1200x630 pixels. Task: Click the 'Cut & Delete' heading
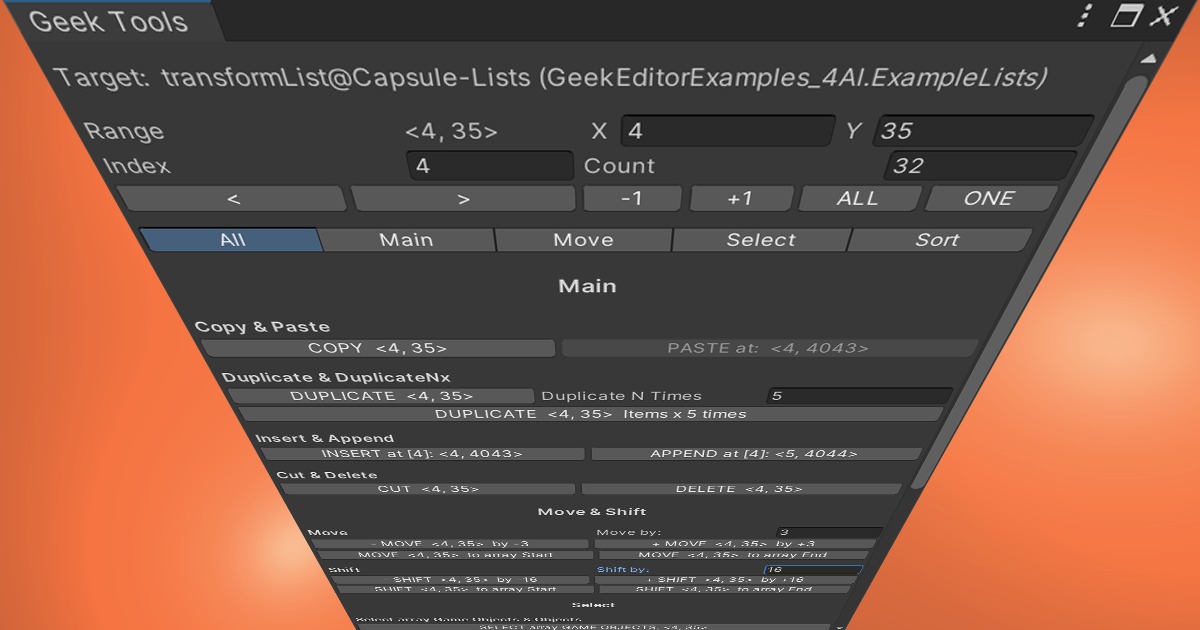pos(326,475)
